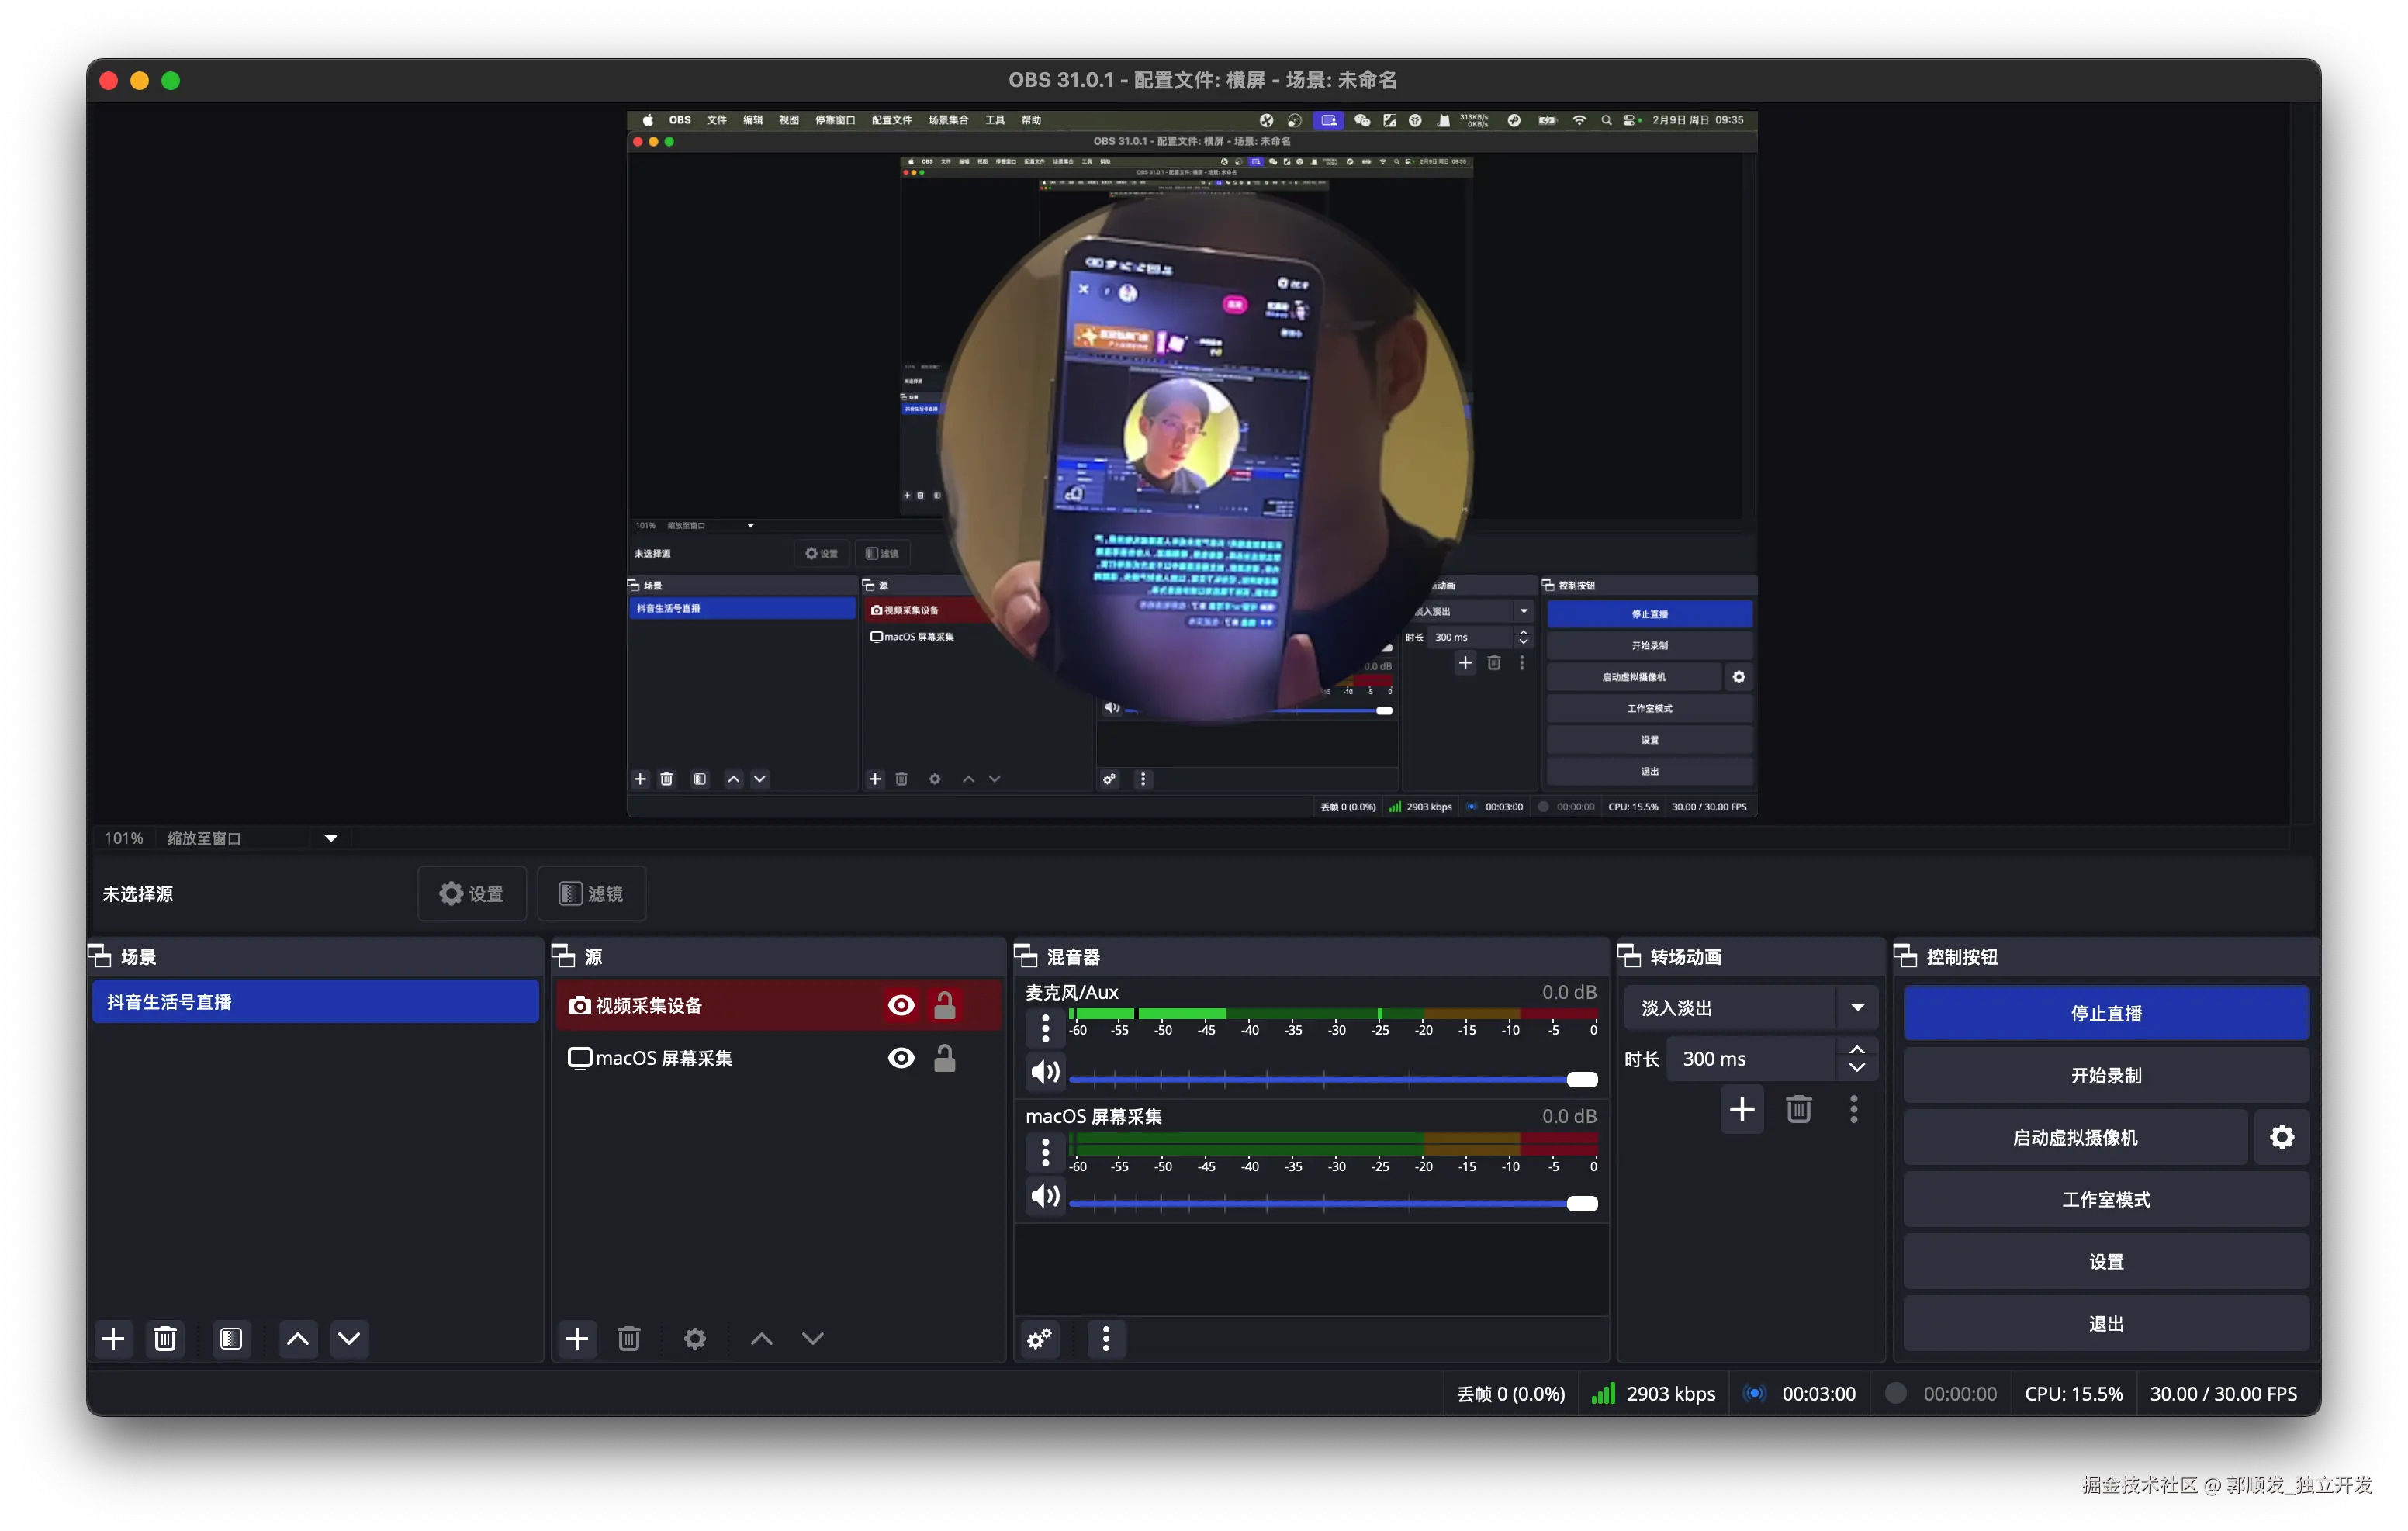
Task: Adjust the macOS 屏幕采集 volume slider
Action: 1581,1203
